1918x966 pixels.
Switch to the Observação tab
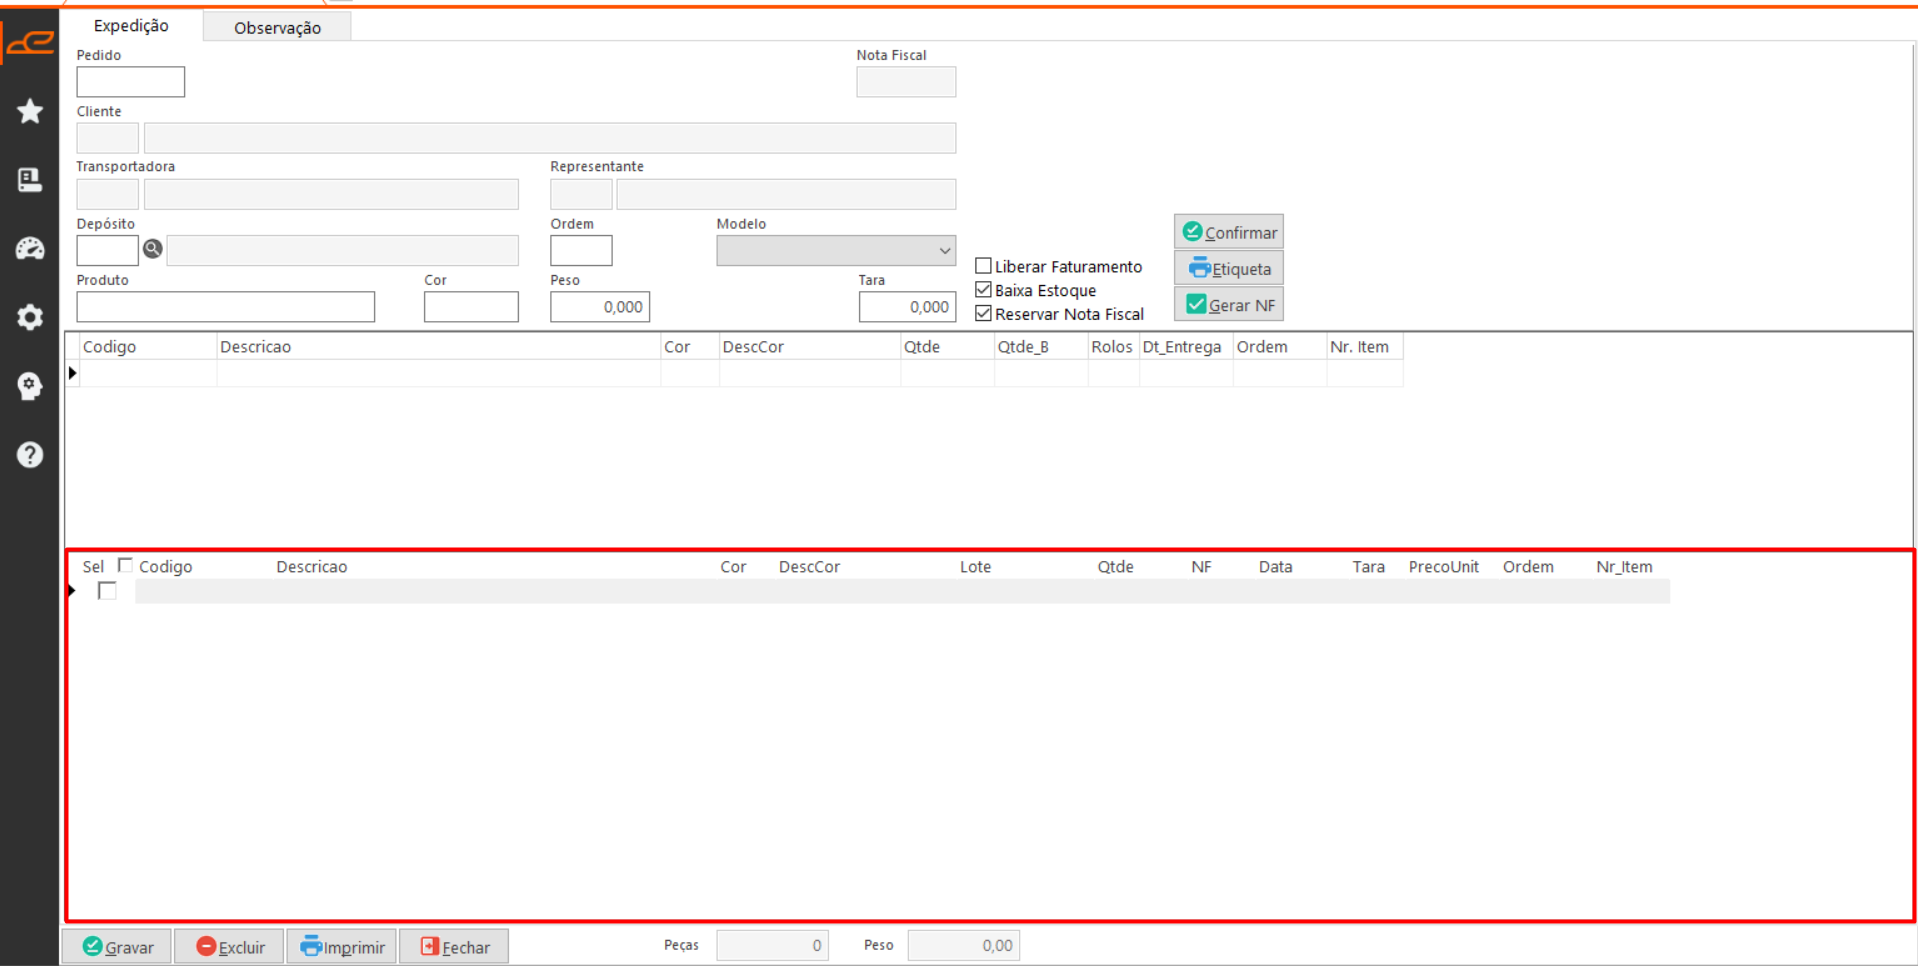(277, 28)
